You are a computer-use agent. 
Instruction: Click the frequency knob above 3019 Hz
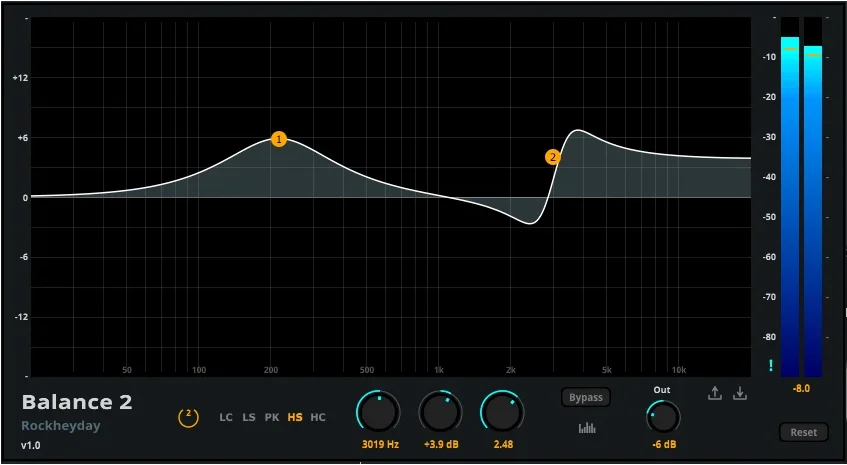[378, 412]
